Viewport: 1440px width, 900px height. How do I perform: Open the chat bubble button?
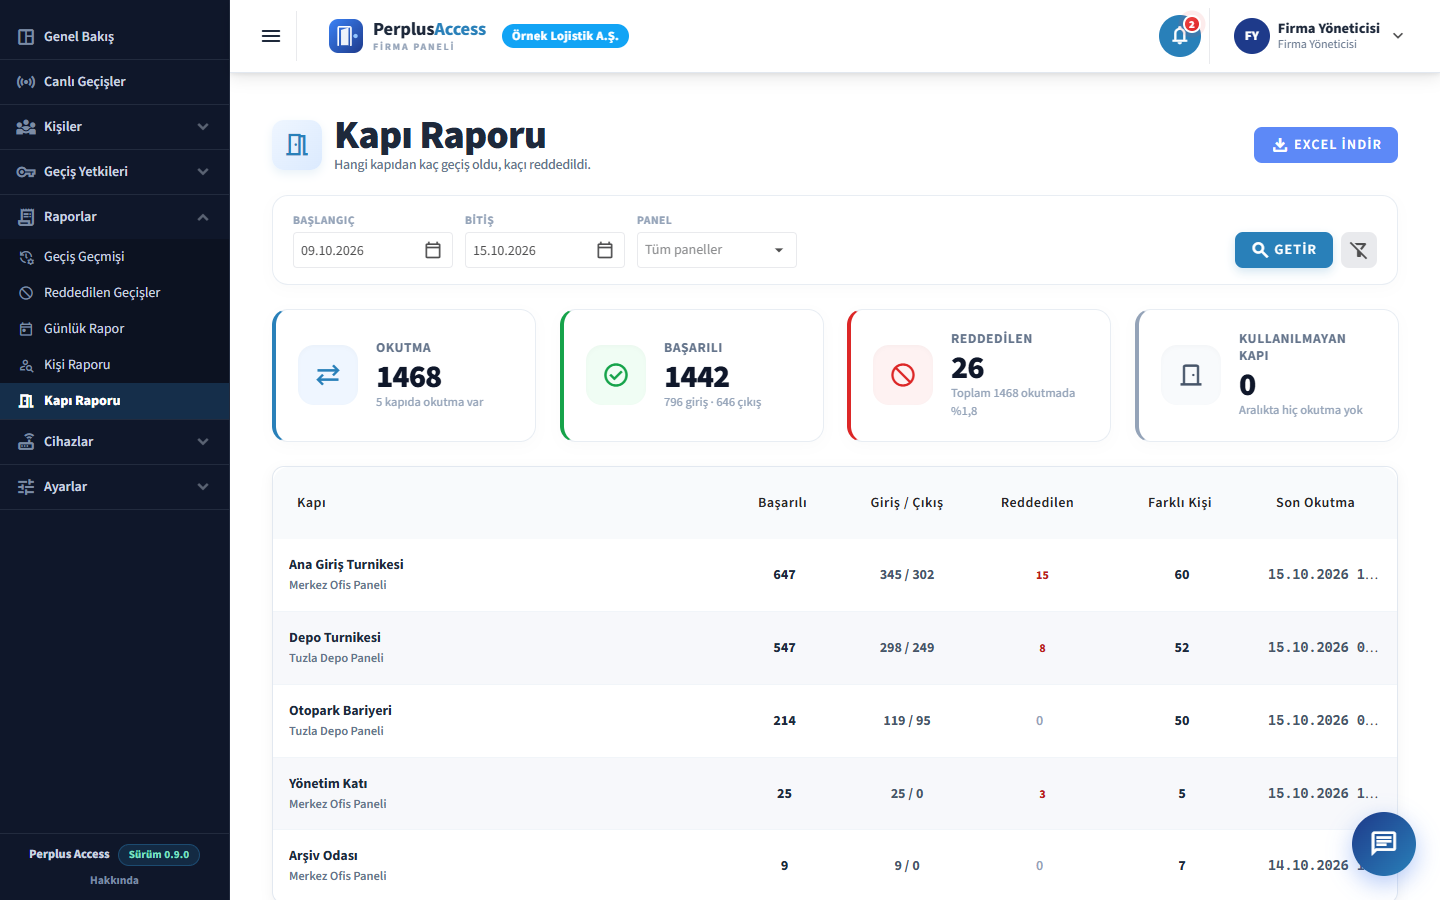tap(1384, 844)
